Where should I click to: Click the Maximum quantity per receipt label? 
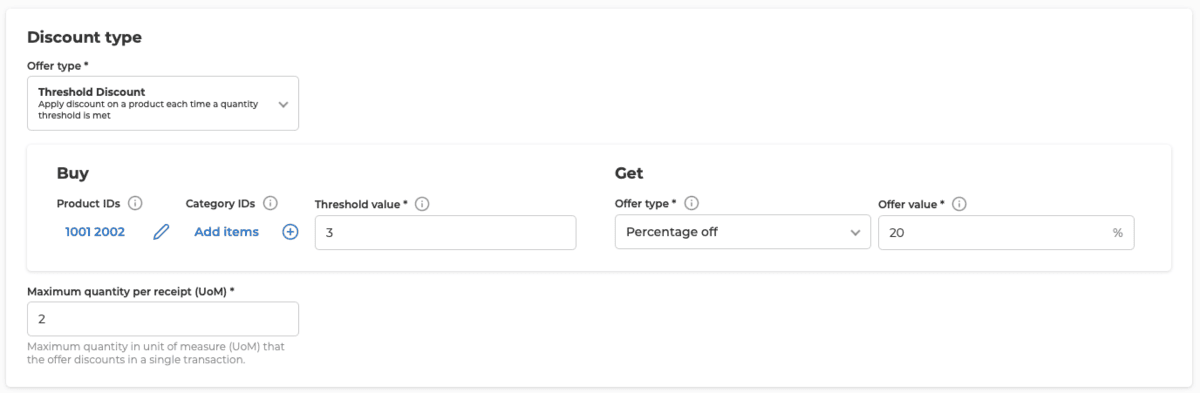click(x=131, y=291)
